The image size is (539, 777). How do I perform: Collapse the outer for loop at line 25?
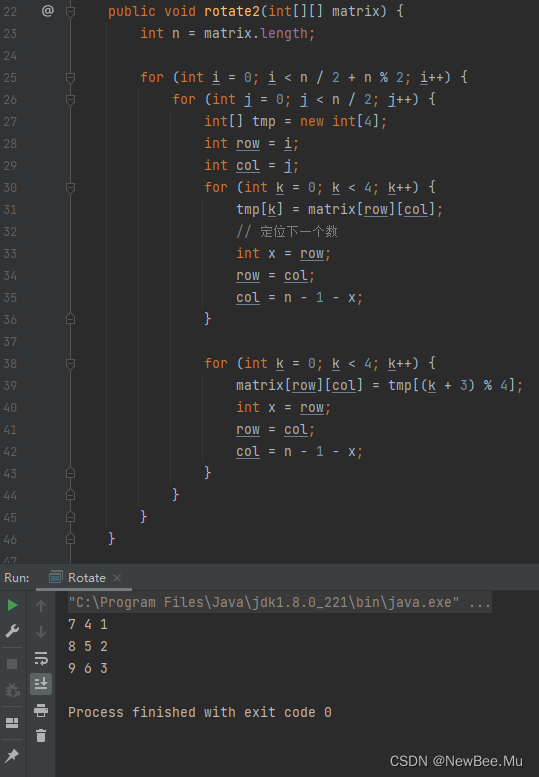[x=70, y=78]
